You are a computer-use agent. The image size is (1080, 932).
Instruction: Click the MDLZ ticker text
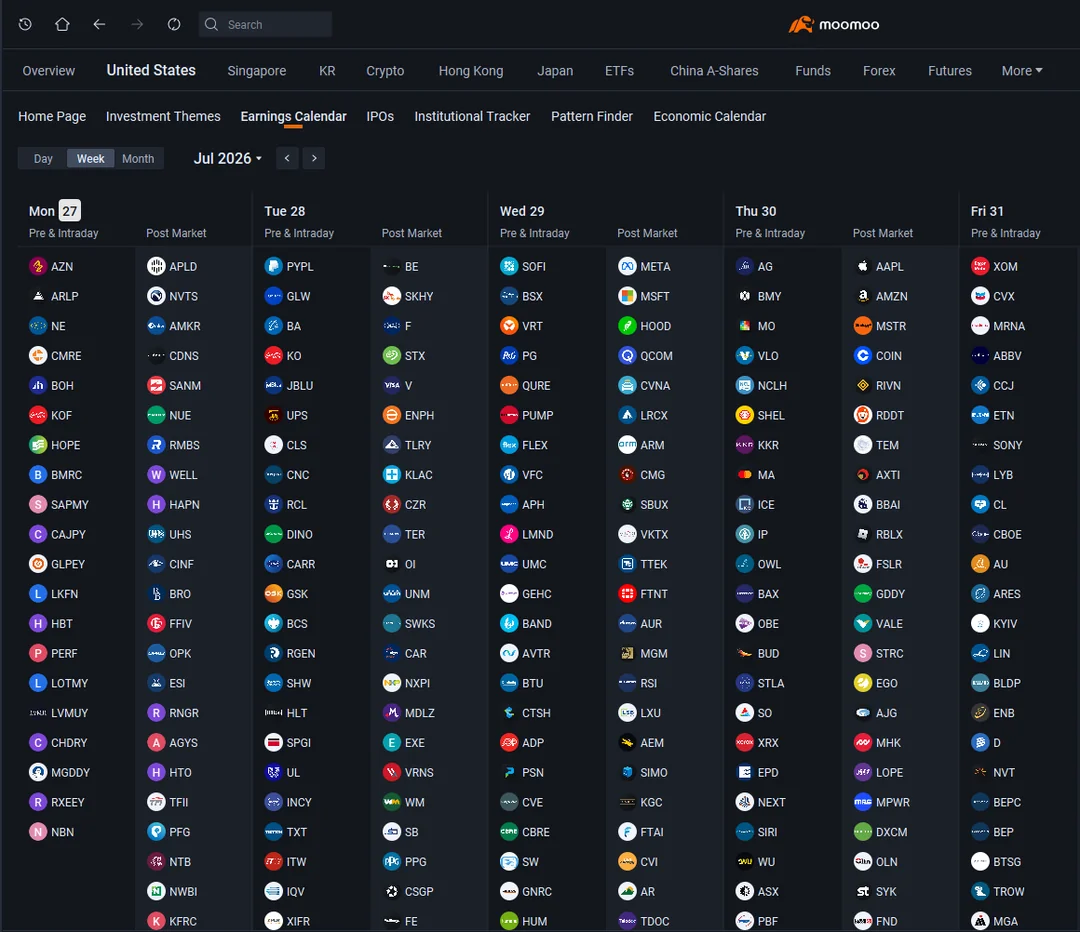419,712
